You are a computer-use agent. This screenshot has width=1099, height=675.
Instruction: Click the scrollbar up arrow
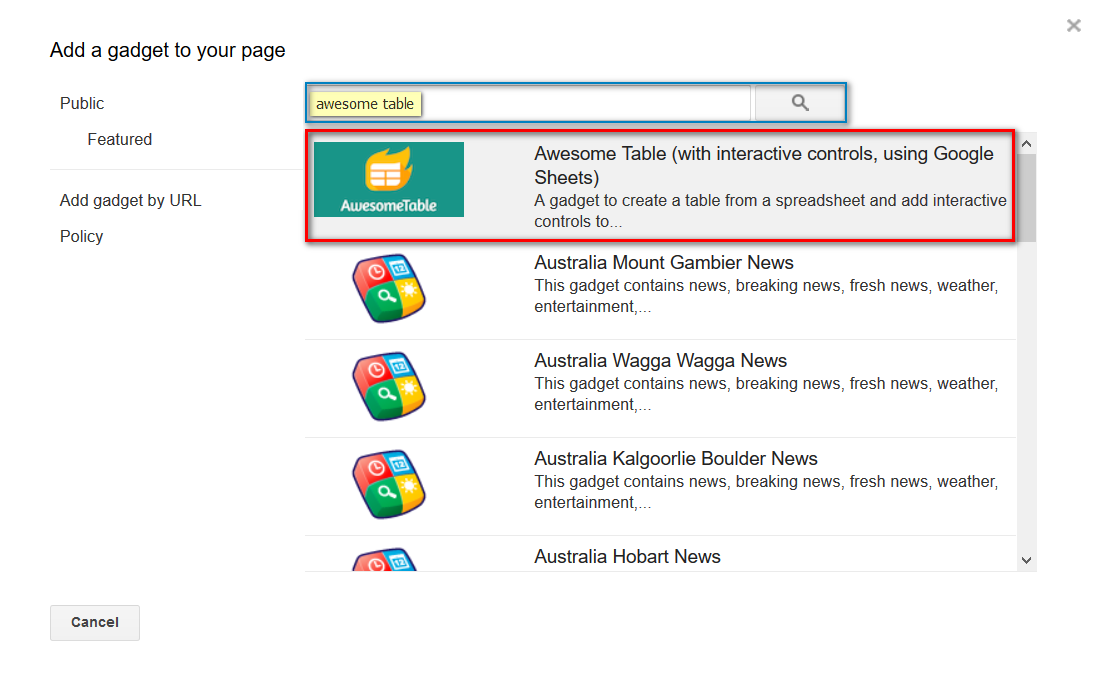(1027, 144)
